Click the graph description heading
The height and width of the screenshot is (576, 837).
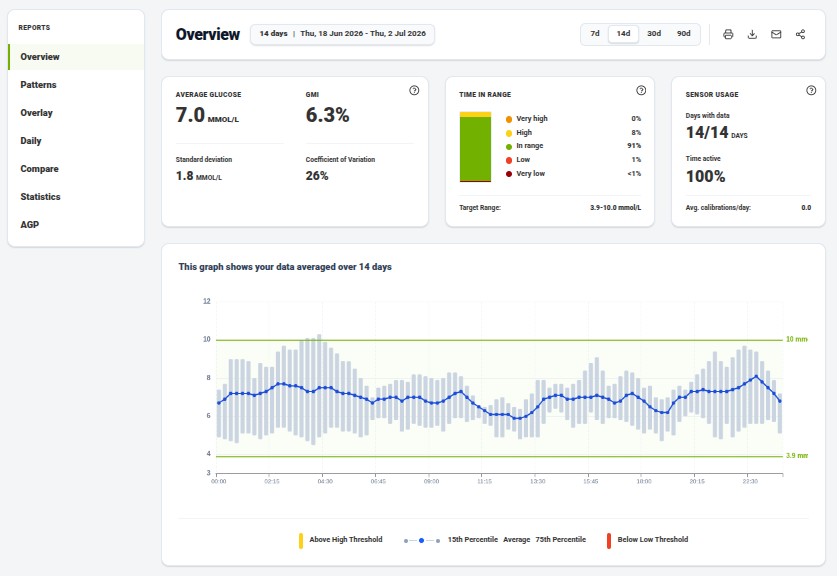click(x=285, y=267)
